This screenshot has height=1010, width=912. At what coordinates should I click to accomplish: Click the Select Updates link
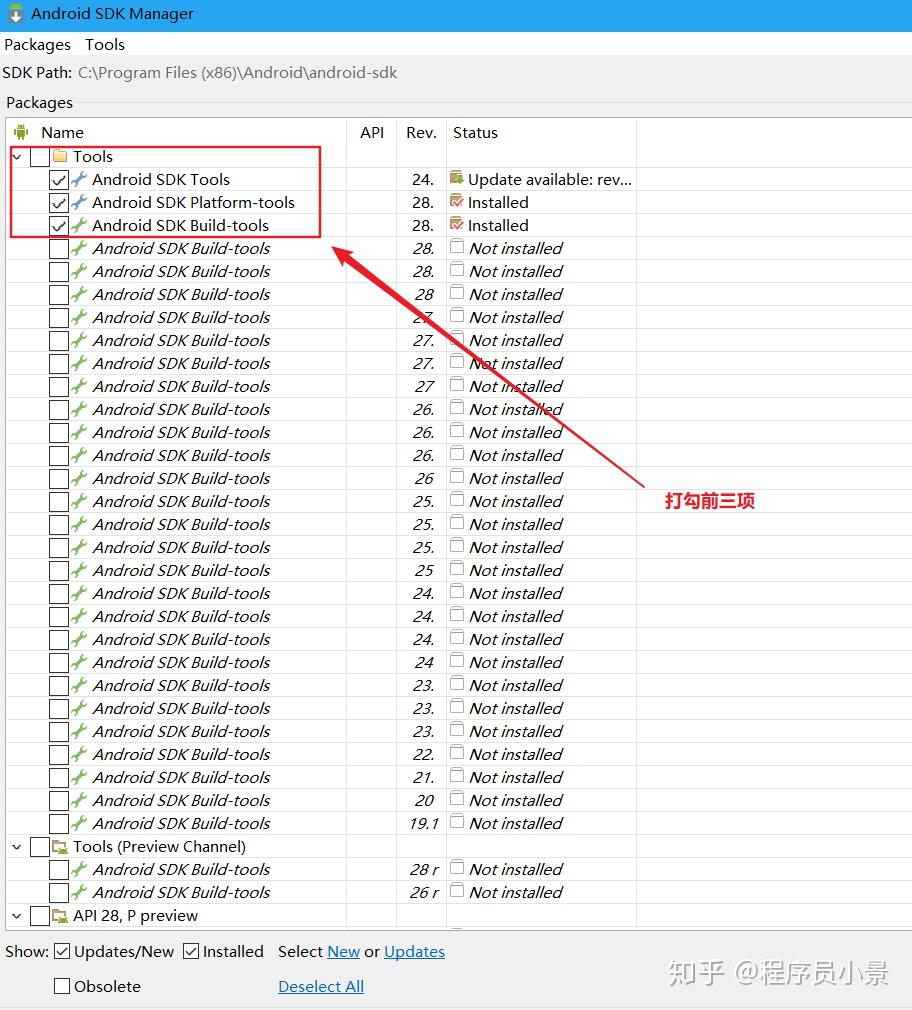click(x=414, y=951)
